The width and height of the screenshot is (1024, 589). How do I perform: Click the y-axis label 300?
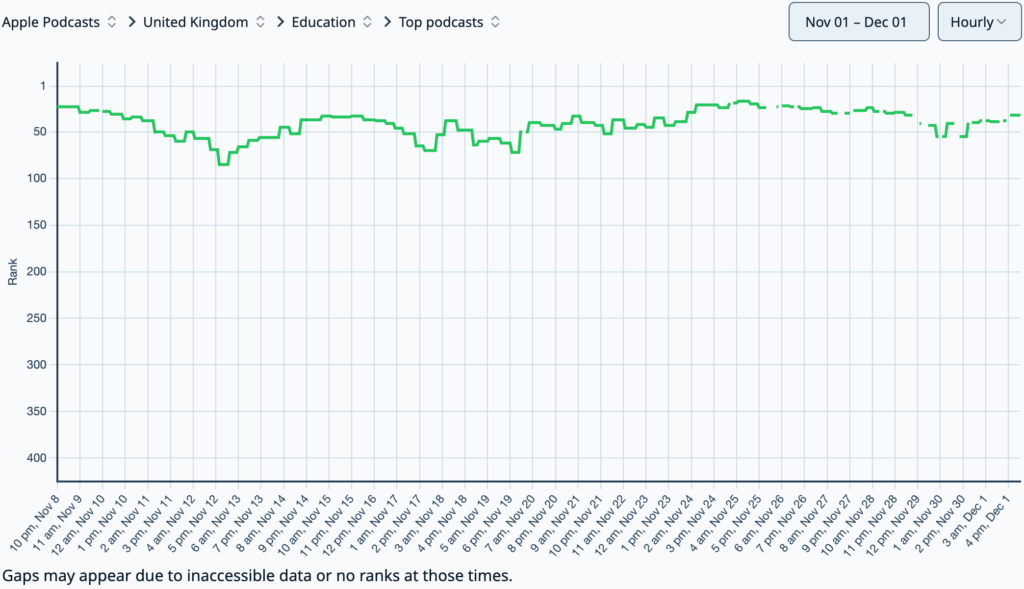coord(37,364)
